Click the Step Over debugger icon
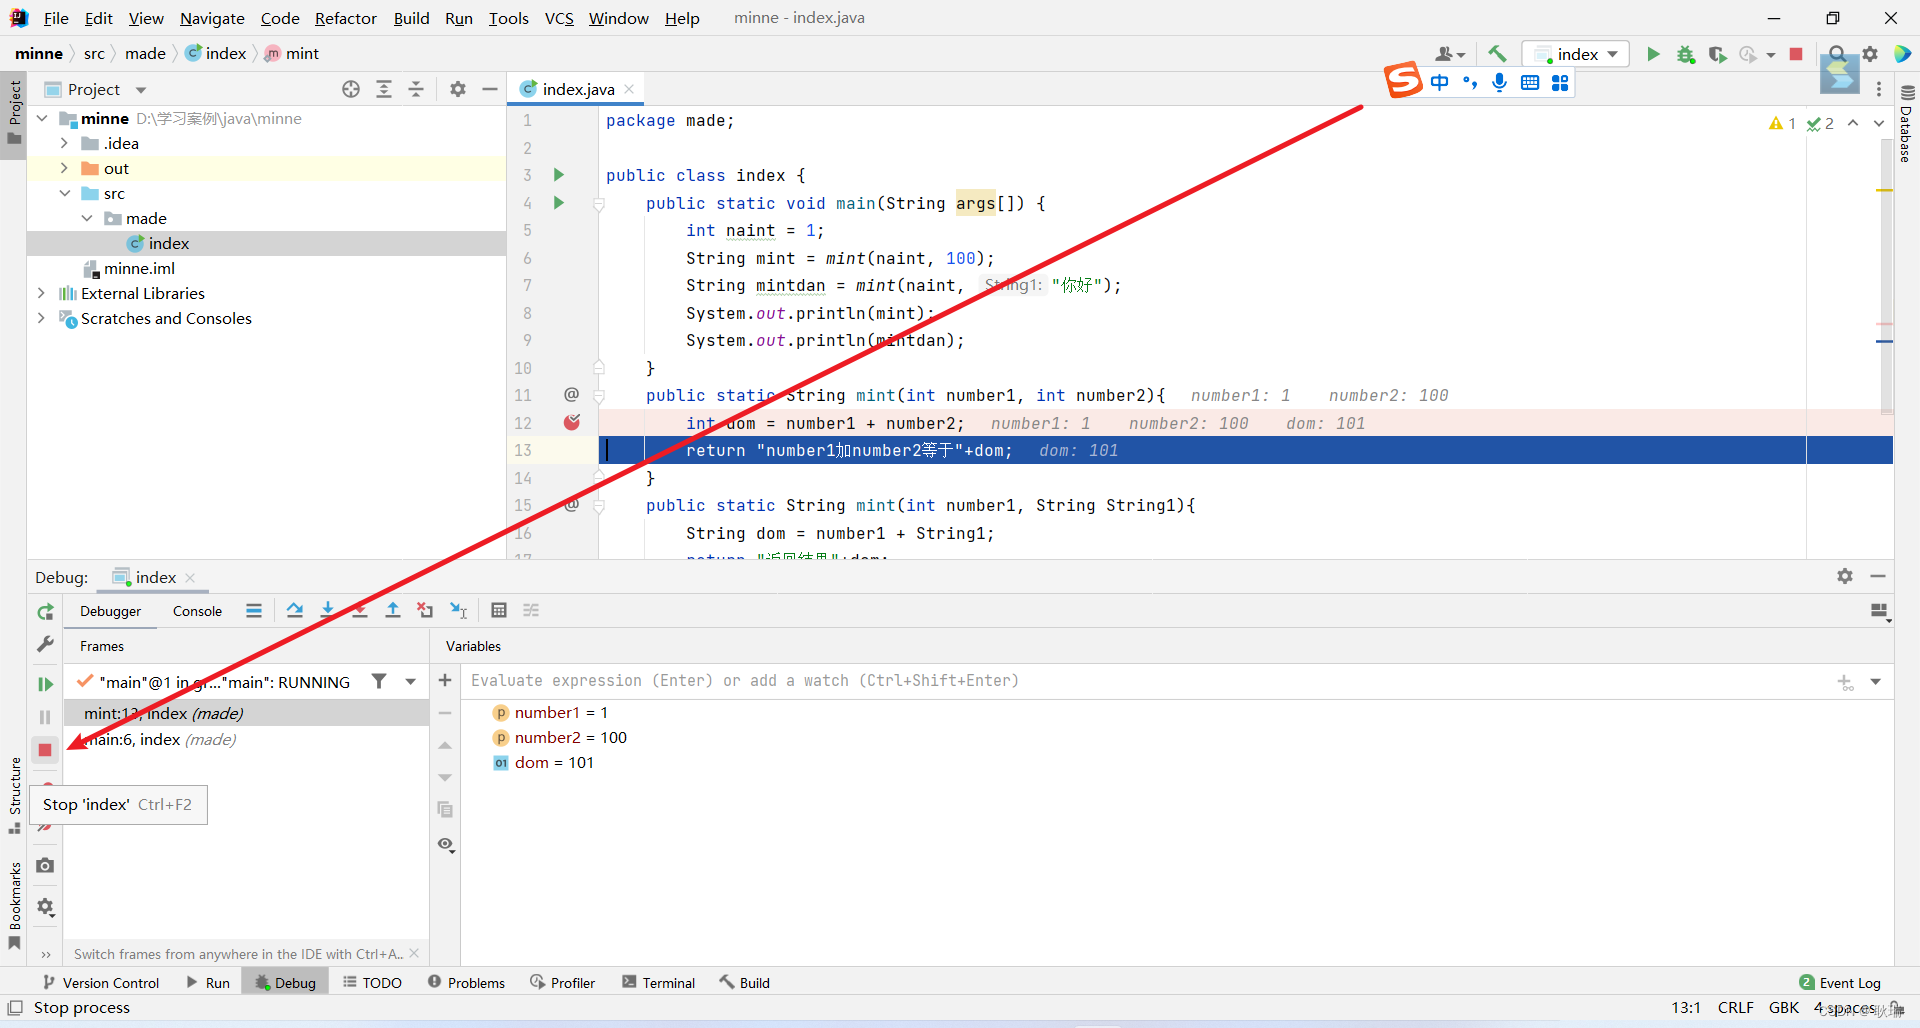Viewport: 1920px width, 1028px height. [295, 610]
